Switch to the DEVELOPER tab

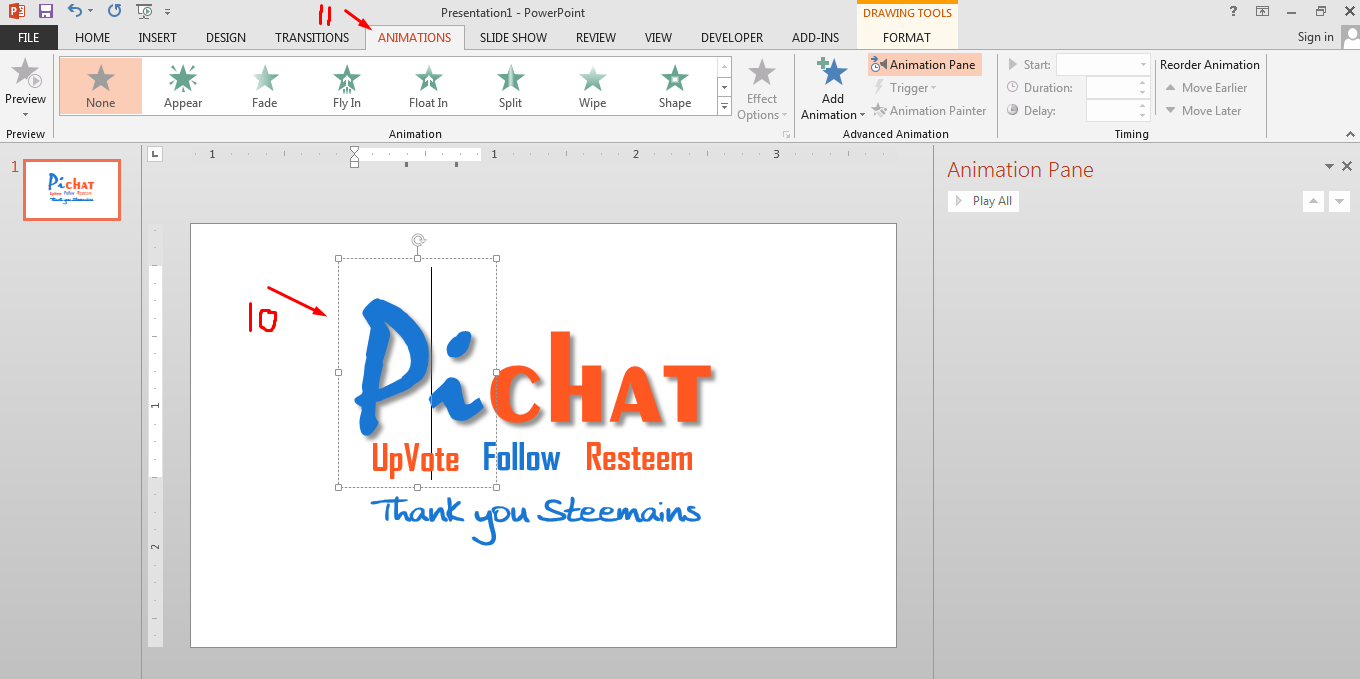click(x=732, y=37)
